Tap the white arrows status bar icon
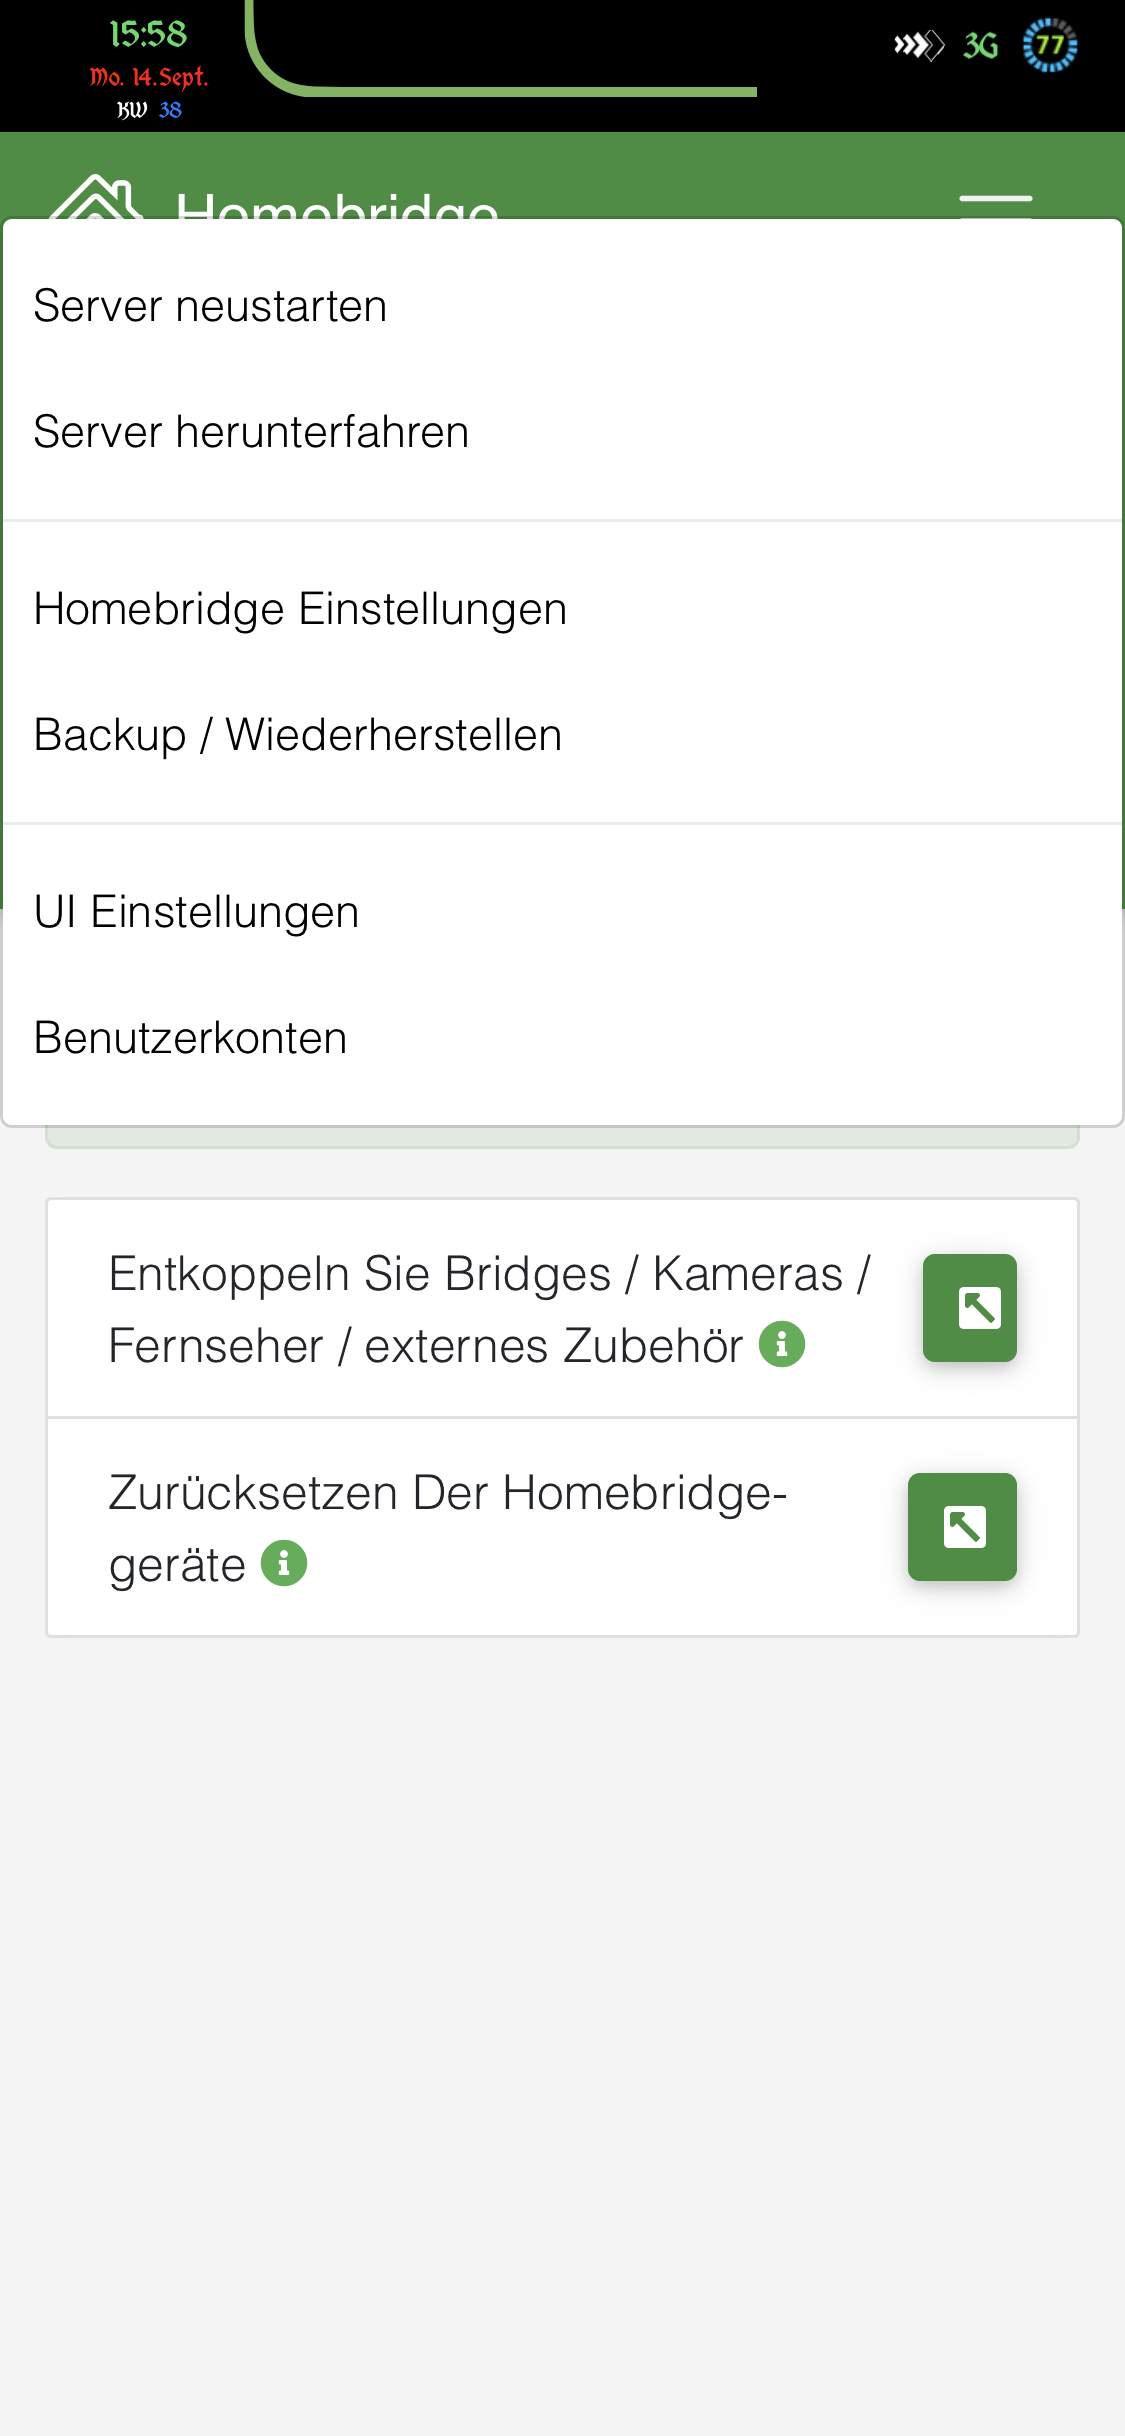Image resolution: width=1125 pixels, height=2436 pixels. [918, 45]
